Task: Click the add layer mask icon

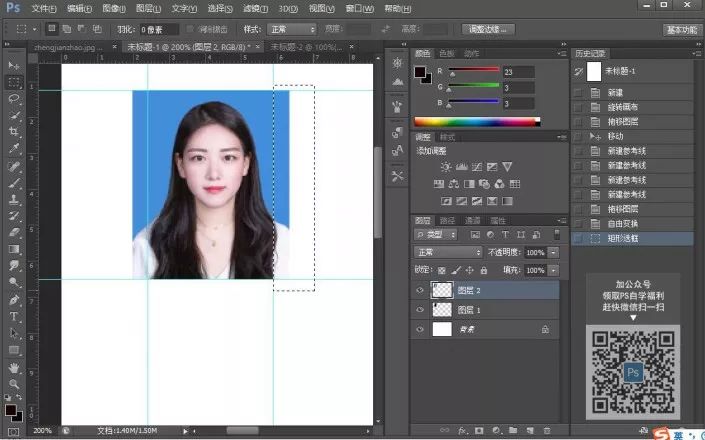Action: (479, 431)
